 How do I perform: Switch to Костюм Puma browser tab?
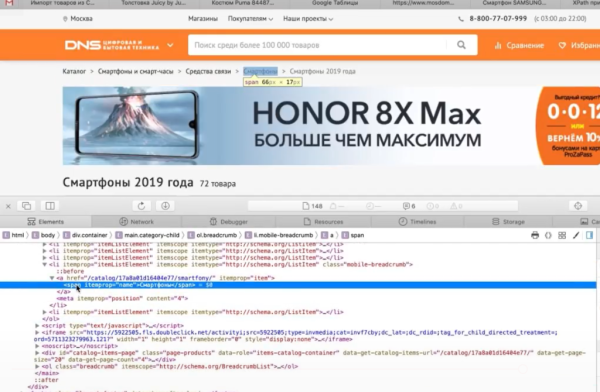[x=243, y=3]
